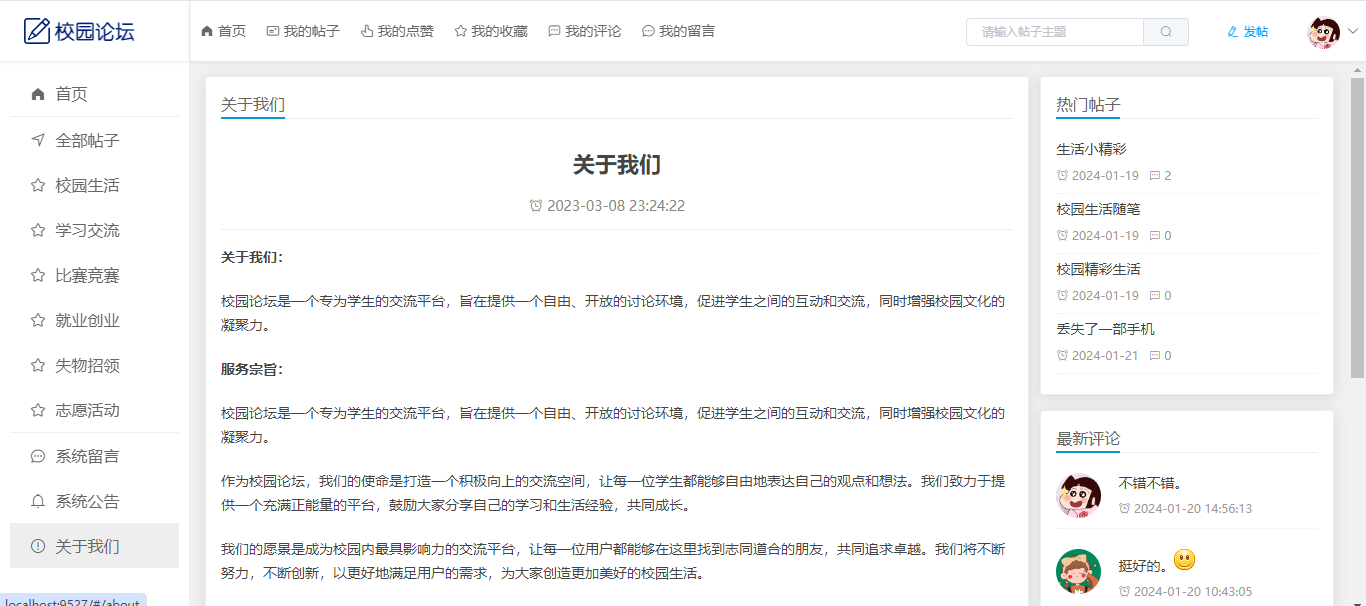Open 我的点赞 in top navigation

point(397,31)
